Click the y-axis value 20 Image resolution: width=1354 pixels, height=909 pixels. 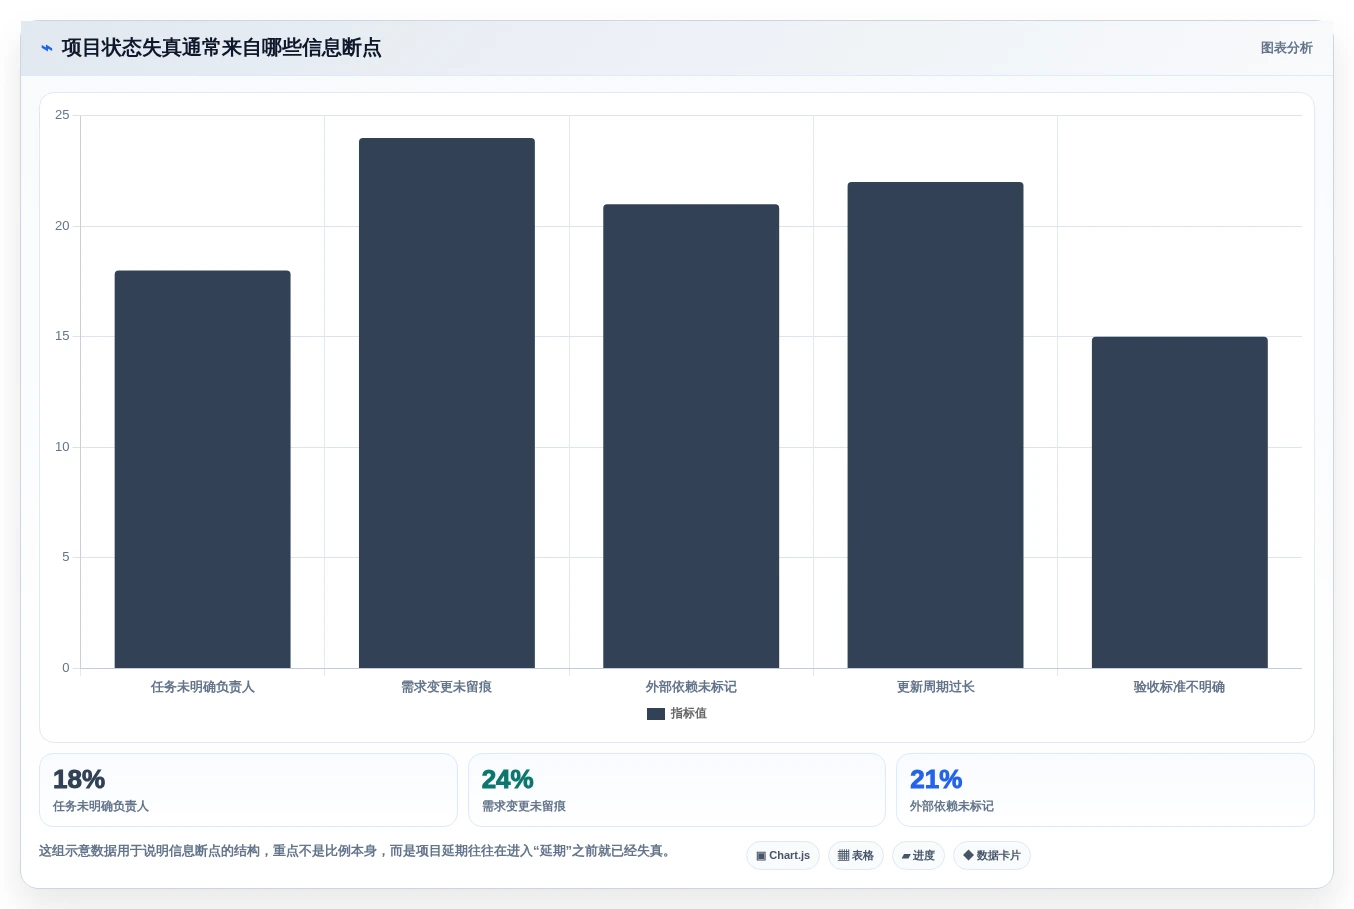coord(62,226)
